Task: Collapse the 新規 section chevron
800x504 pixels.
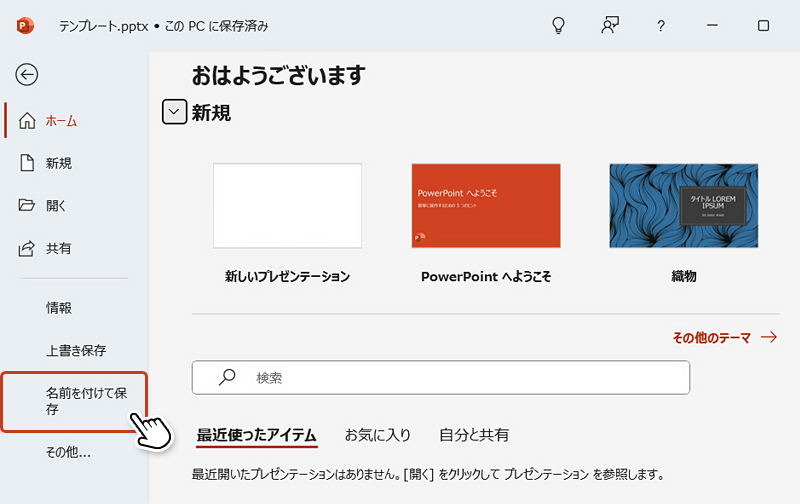Action: (174, 112)
